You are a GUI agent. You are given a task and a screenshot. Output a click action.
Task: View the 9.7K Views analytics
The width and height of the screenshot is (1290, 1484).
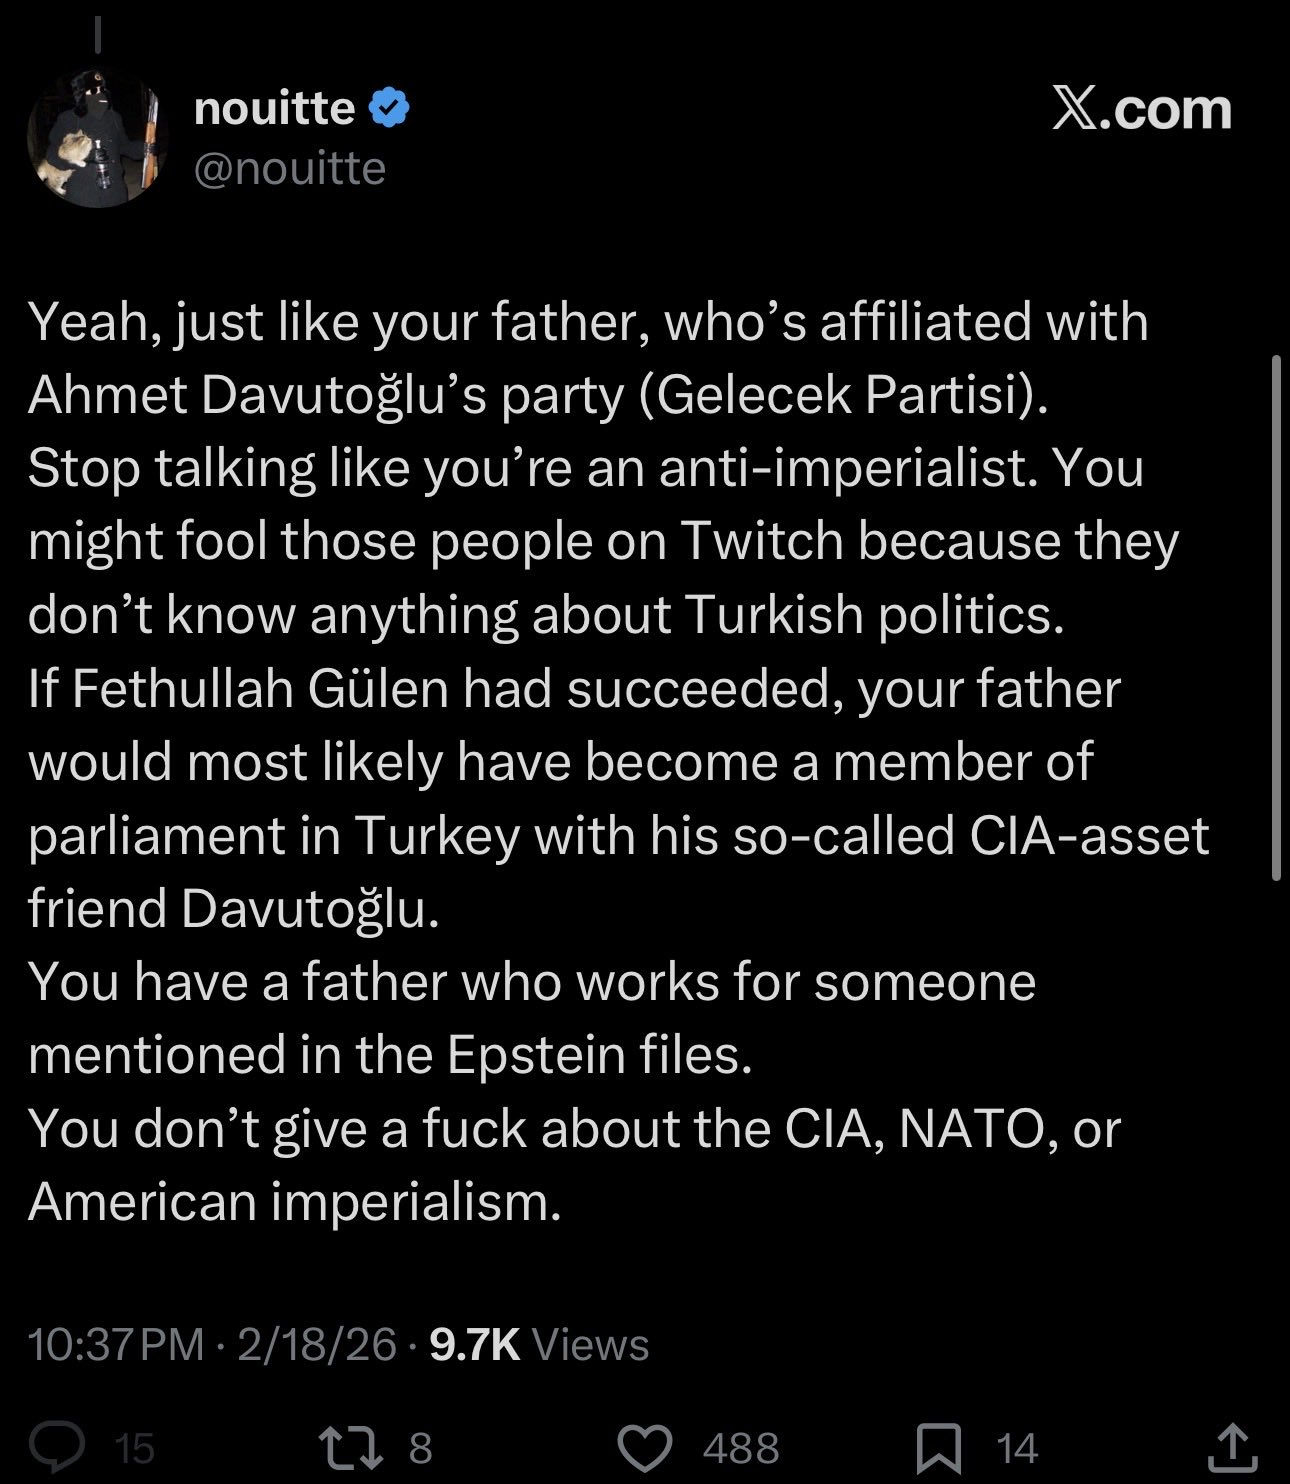[539, 1344]
